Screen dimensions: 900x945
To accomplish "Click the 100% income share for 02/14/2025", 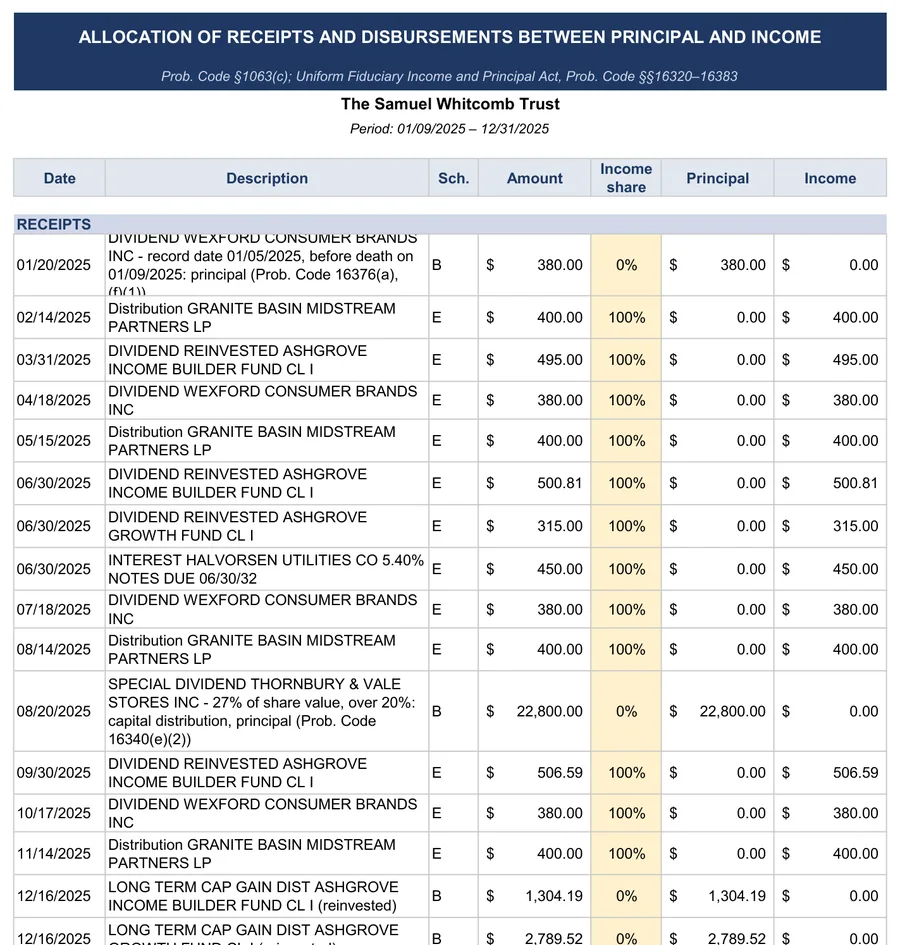I will (x=626, y=318).
